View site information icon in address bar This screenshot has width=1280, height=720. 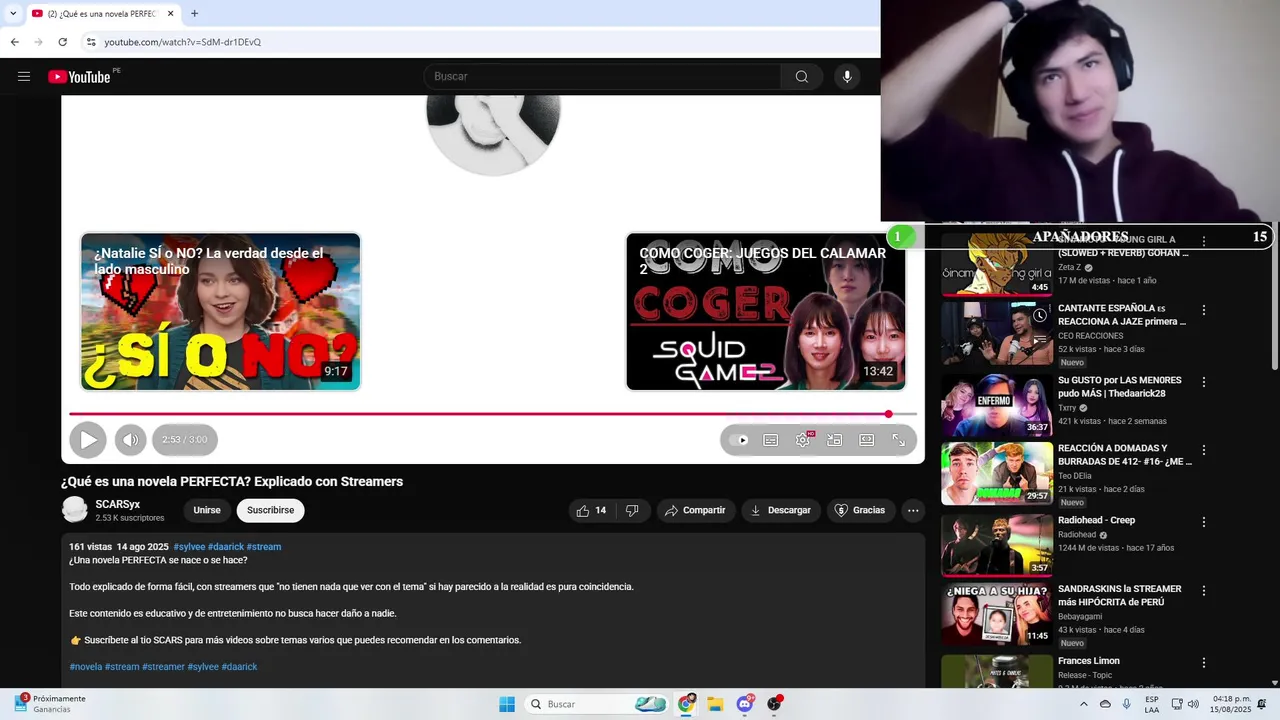click(x=91, y=42)
